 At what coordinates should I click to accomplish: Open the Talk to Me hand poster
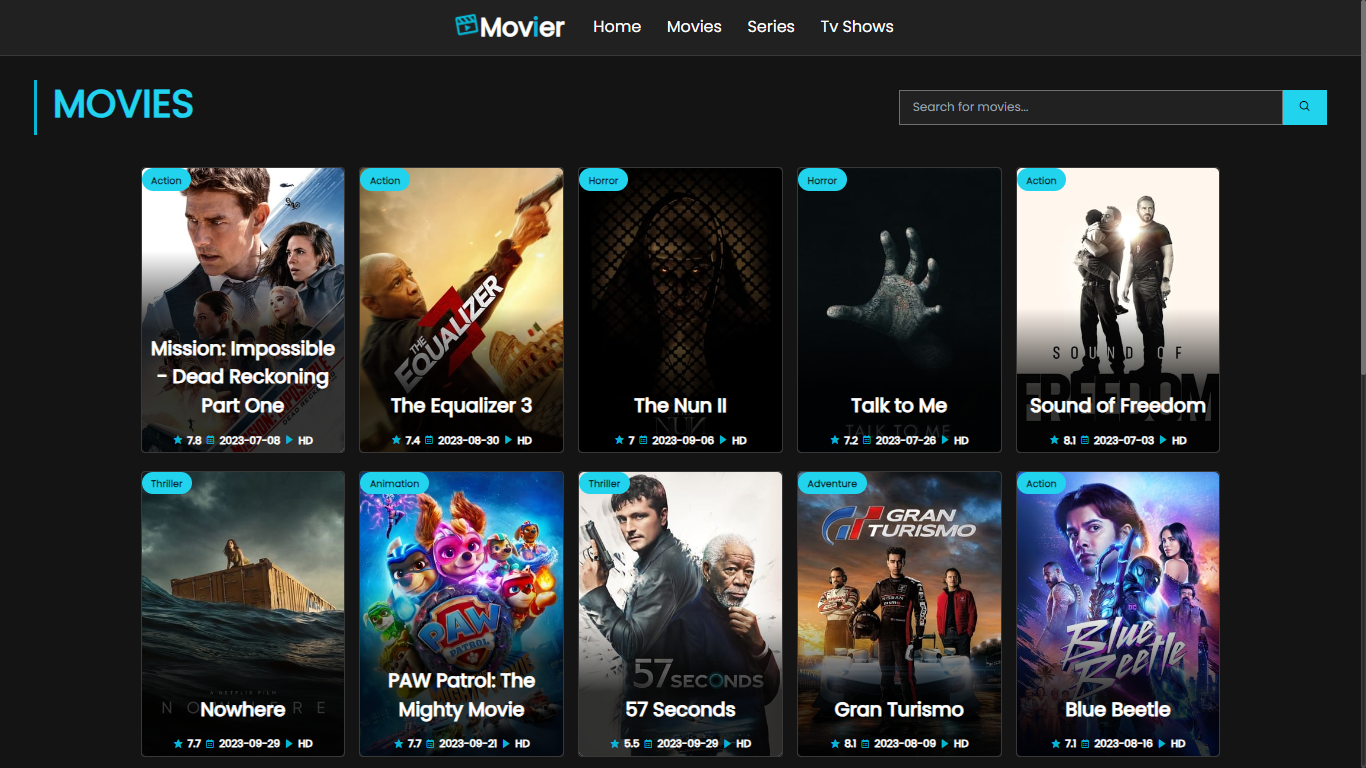click(x=899, y=310)
